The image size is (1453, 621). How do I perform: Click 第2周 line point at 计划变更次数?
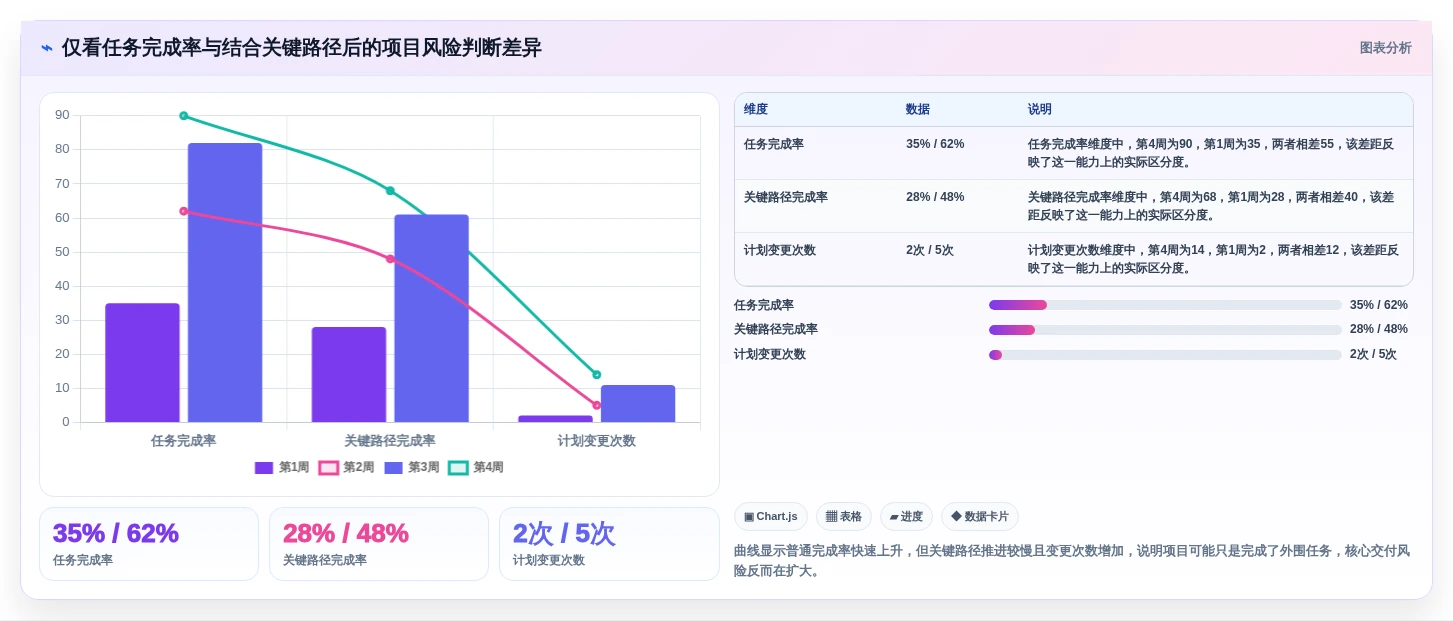[597, 405]
